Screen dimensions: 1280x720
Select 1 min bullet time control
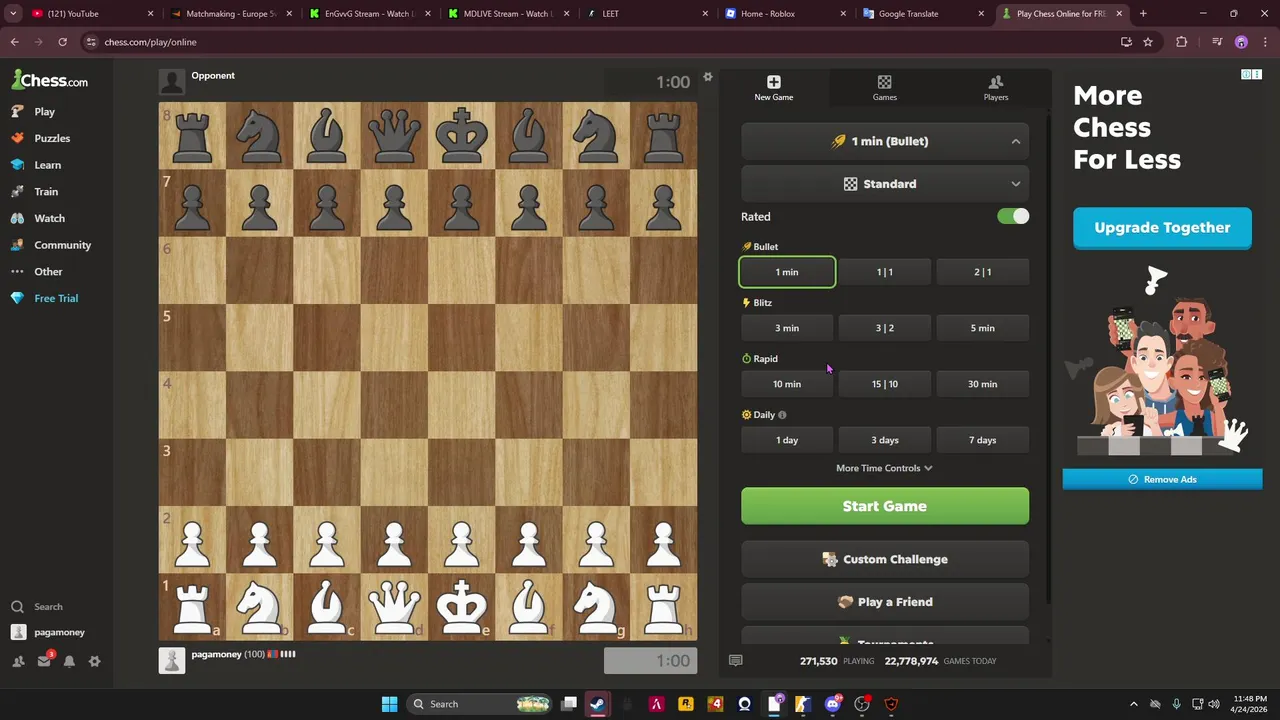click(x=787, y=272)
